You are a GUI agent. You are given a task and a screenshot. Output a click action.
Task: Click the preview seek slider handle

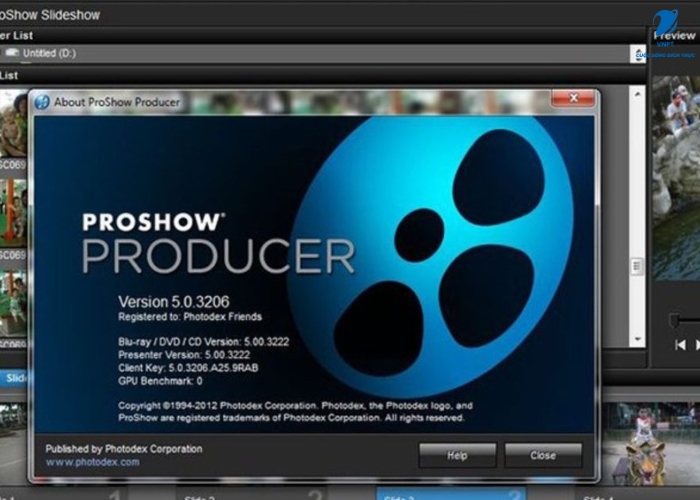[x=675, y=319]
